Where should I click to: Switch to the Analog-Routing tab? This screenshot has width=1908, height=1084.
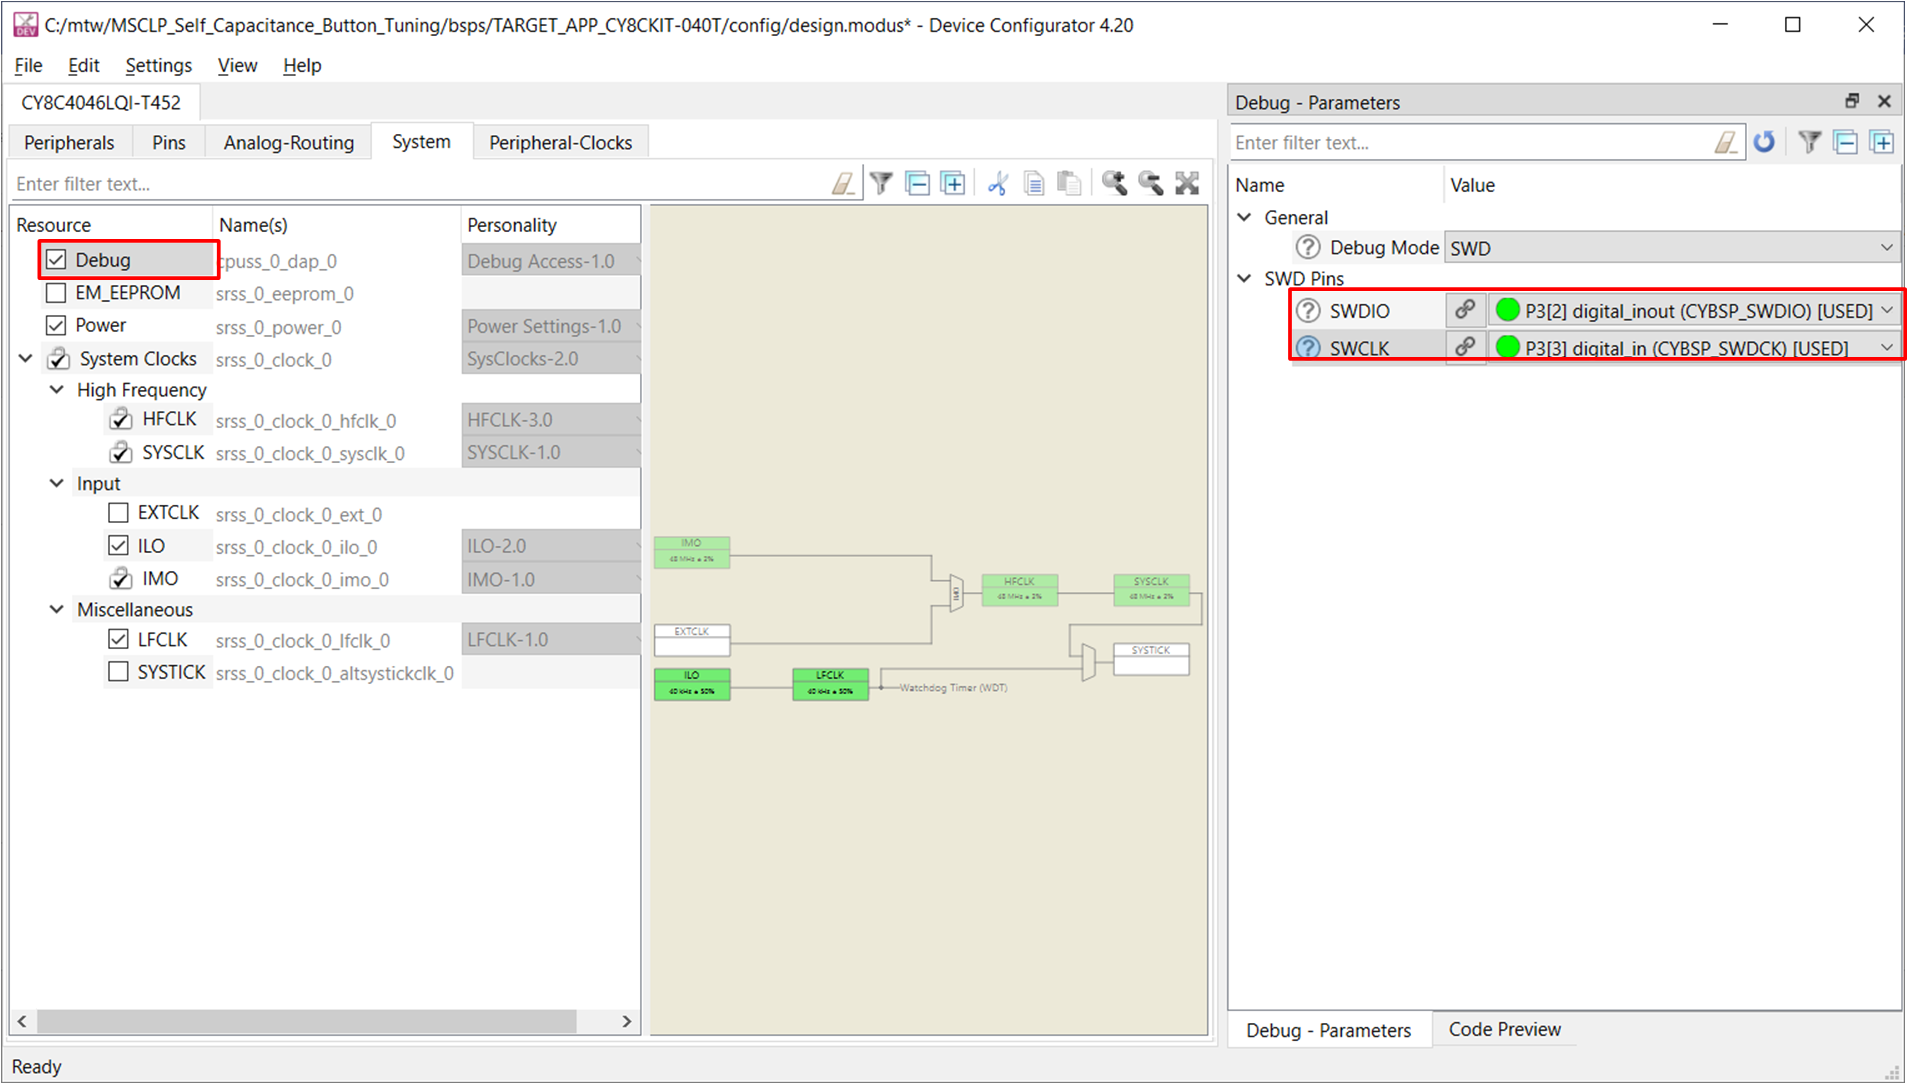click(x=288, y=142)
